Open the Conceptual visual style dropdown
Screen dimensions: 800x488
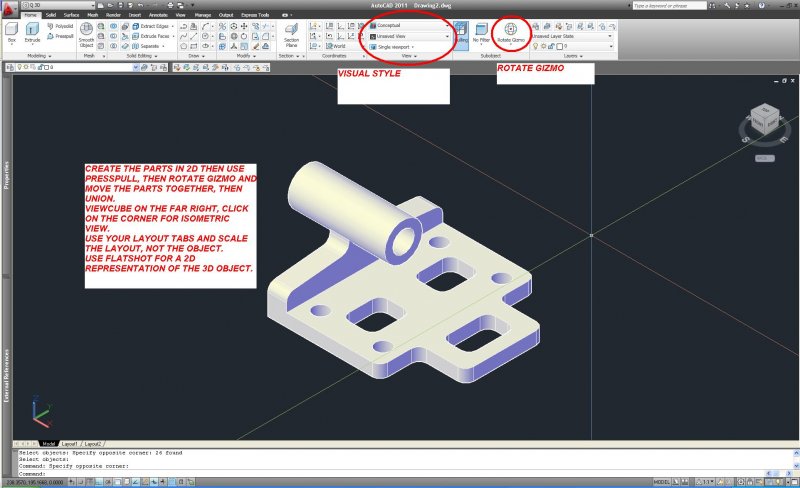click(x=409, y=25)
